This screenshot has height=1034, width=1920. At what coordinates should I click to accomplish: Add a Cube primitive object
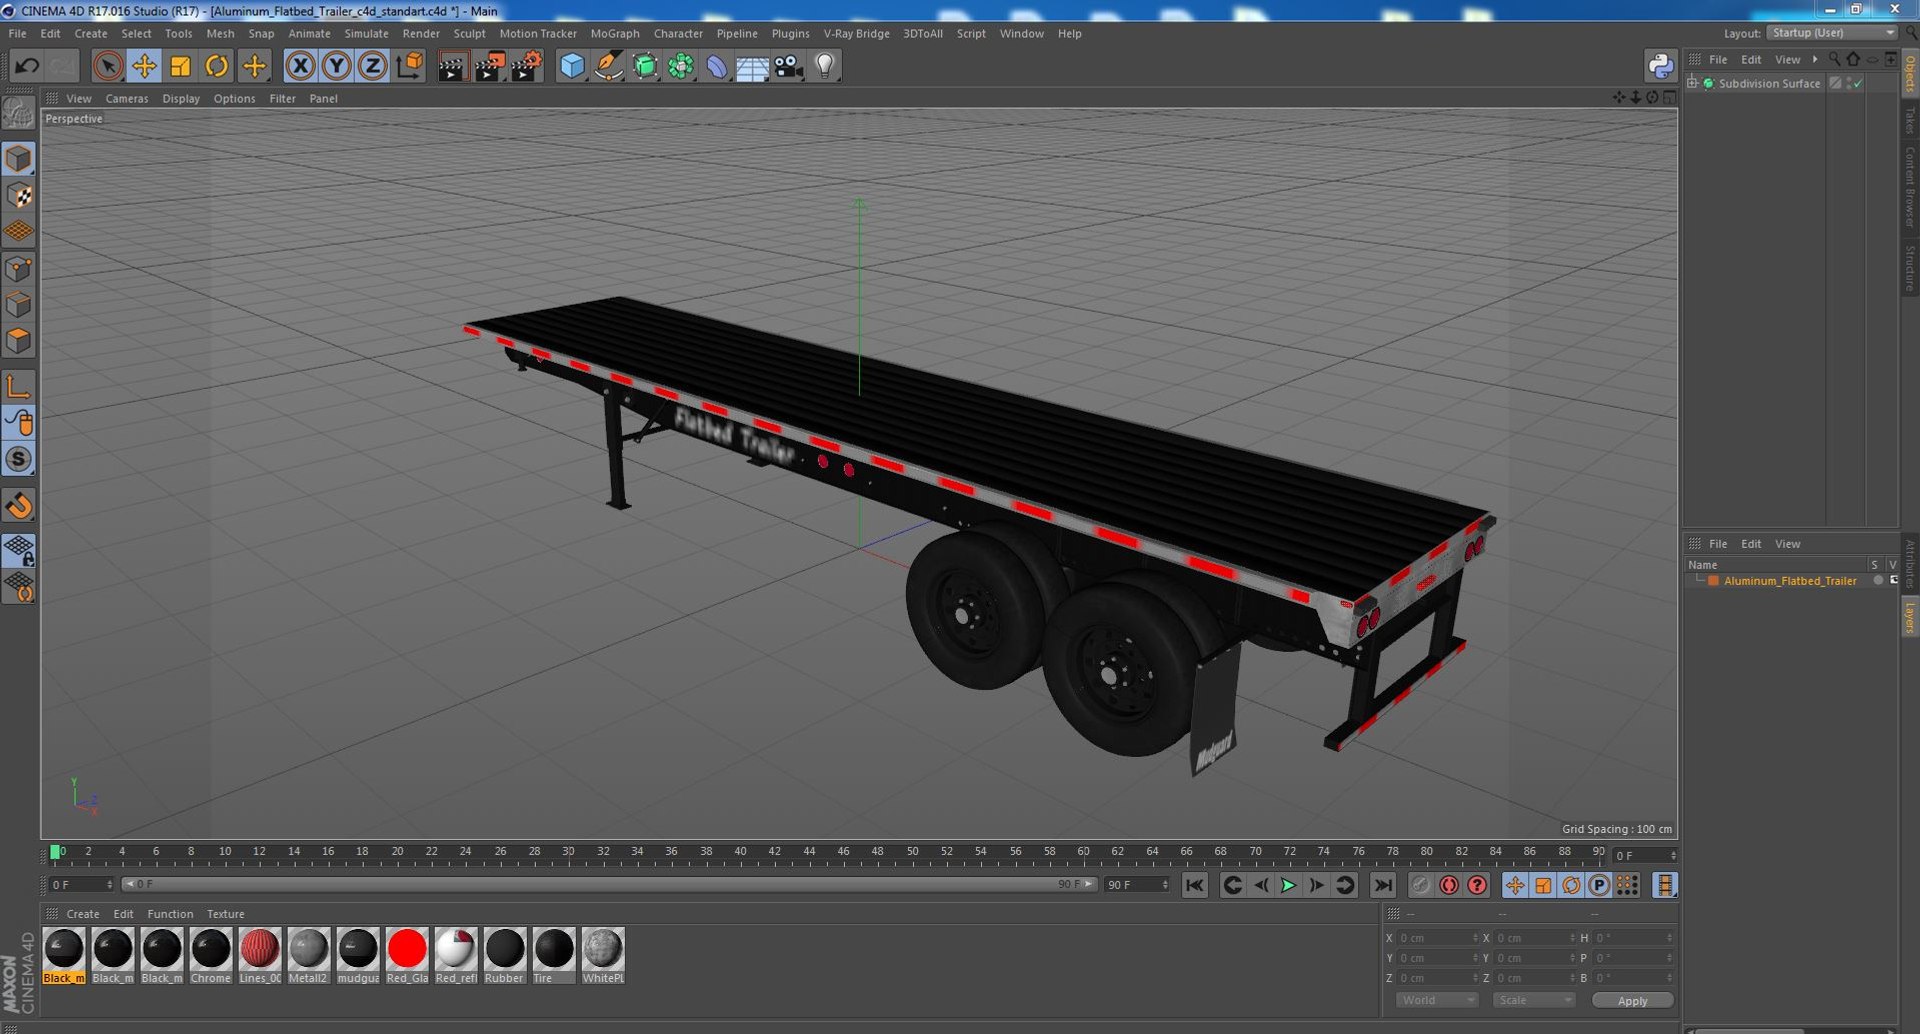pyautogui.click(x=572, y=66)
